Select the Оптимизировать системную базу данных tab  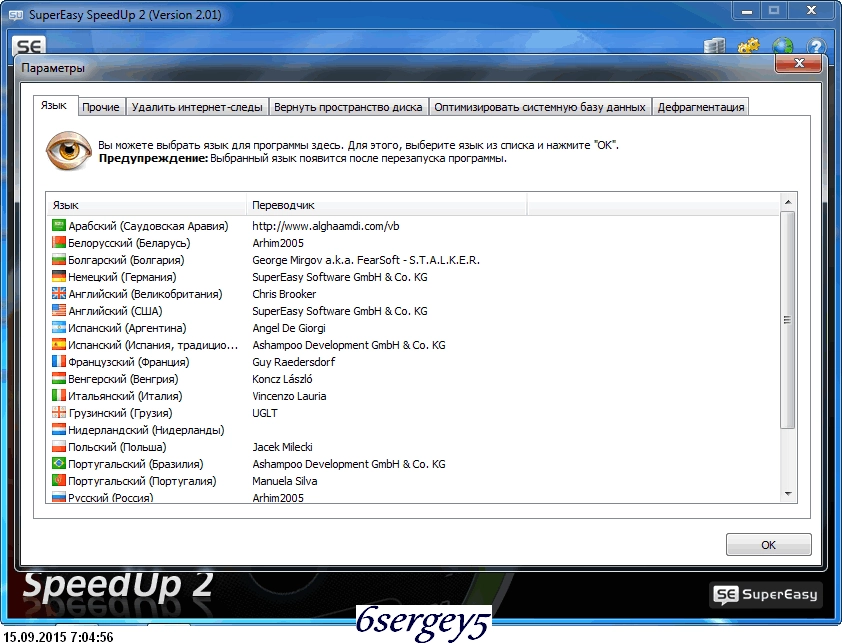click(x=540, y=107)
